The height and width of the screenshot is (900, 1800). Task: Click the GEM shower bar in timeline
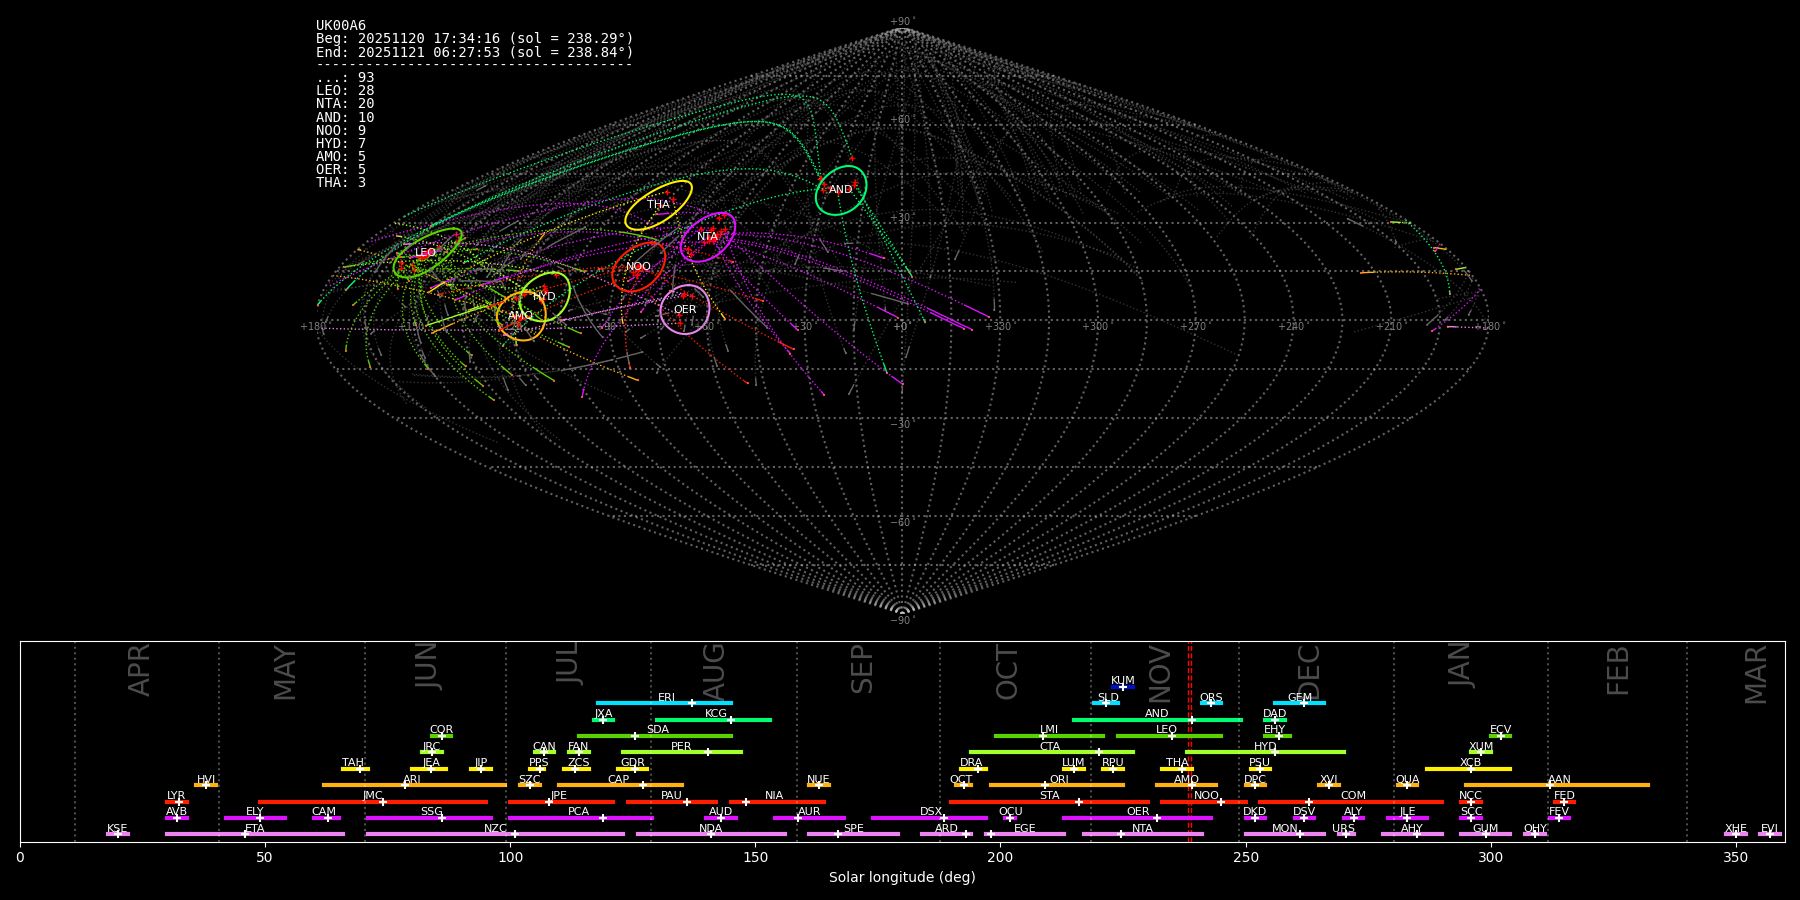coord(1299,703)
